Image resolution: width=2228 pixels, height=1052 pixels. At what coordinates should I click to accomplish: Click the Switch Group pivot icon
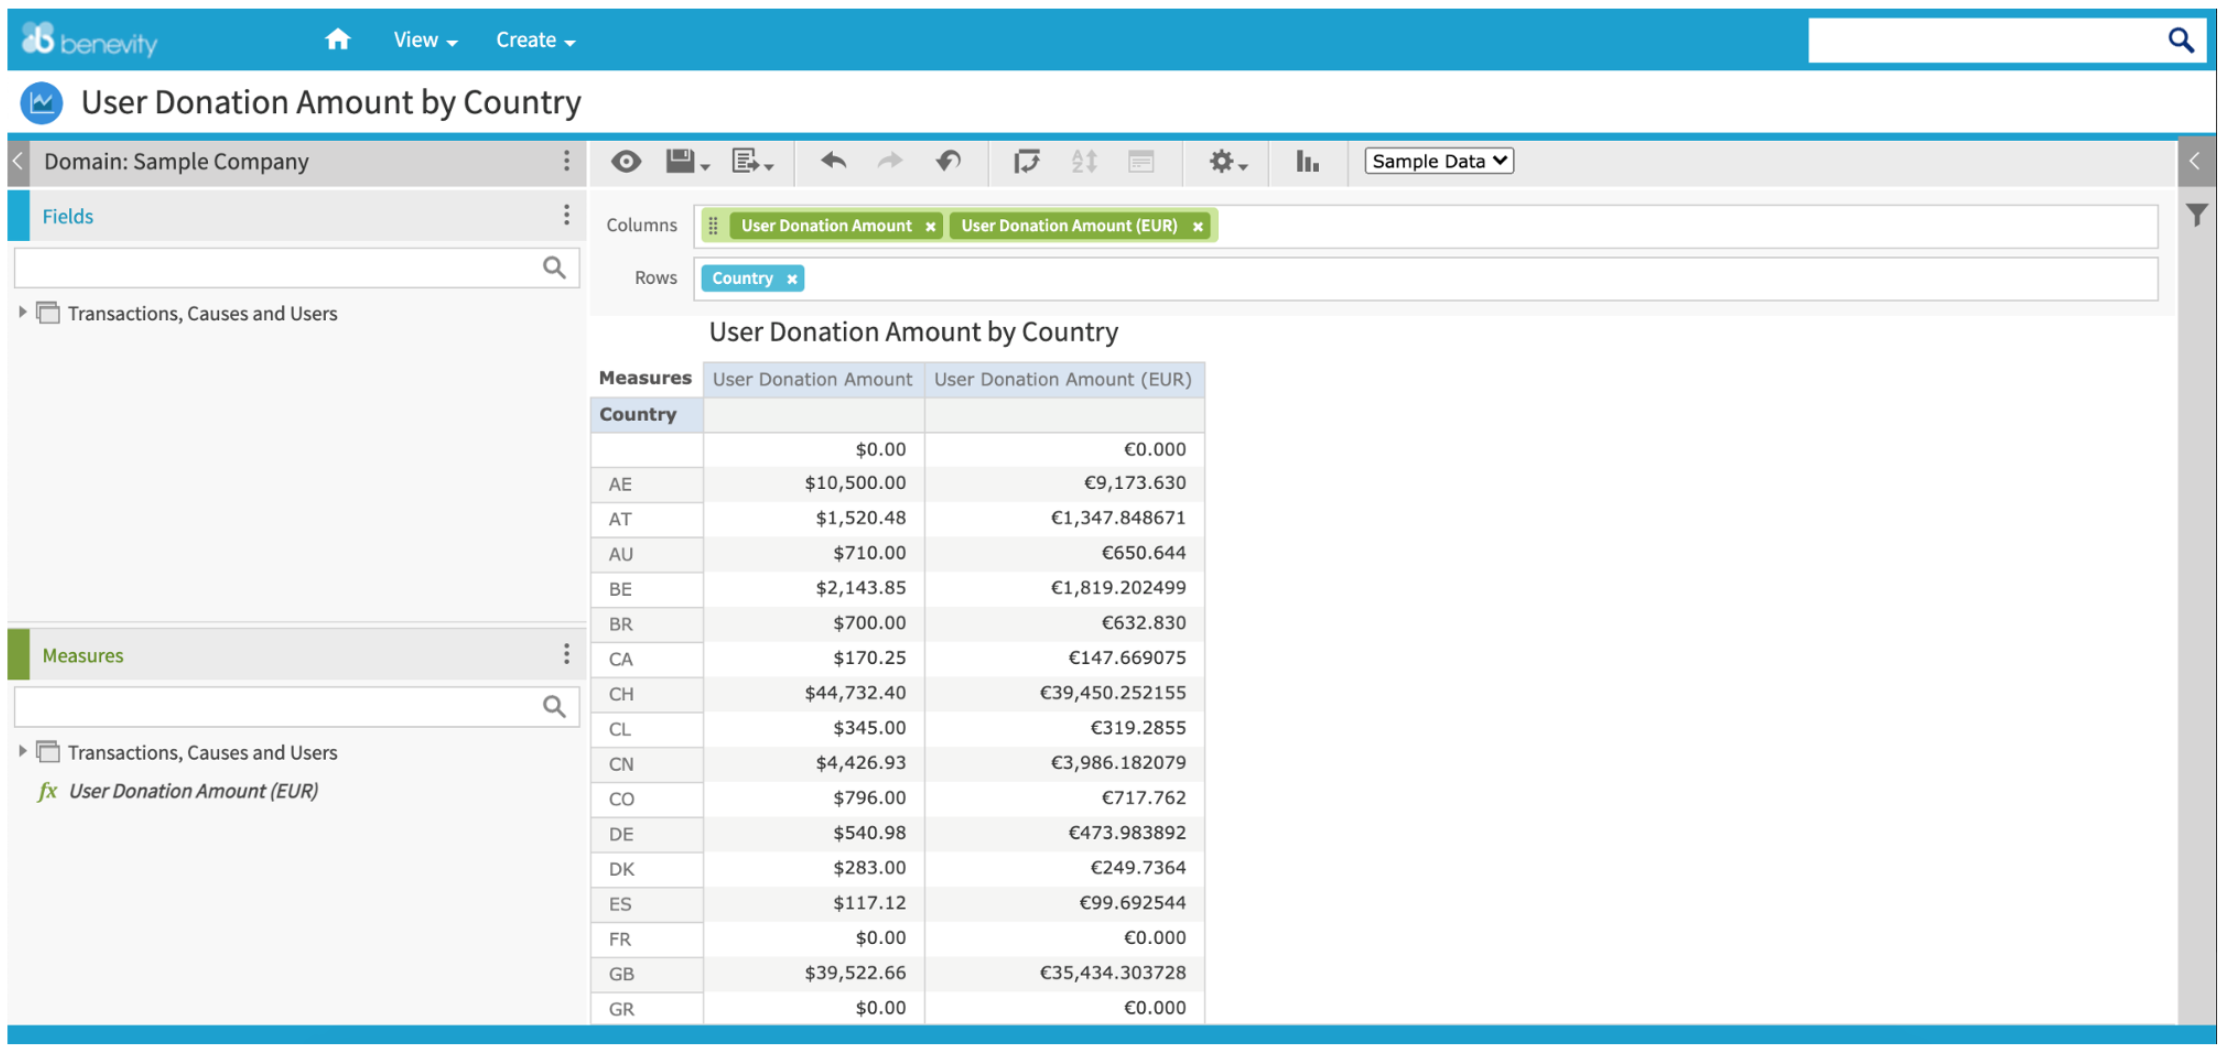click(x=1026, y=161)
